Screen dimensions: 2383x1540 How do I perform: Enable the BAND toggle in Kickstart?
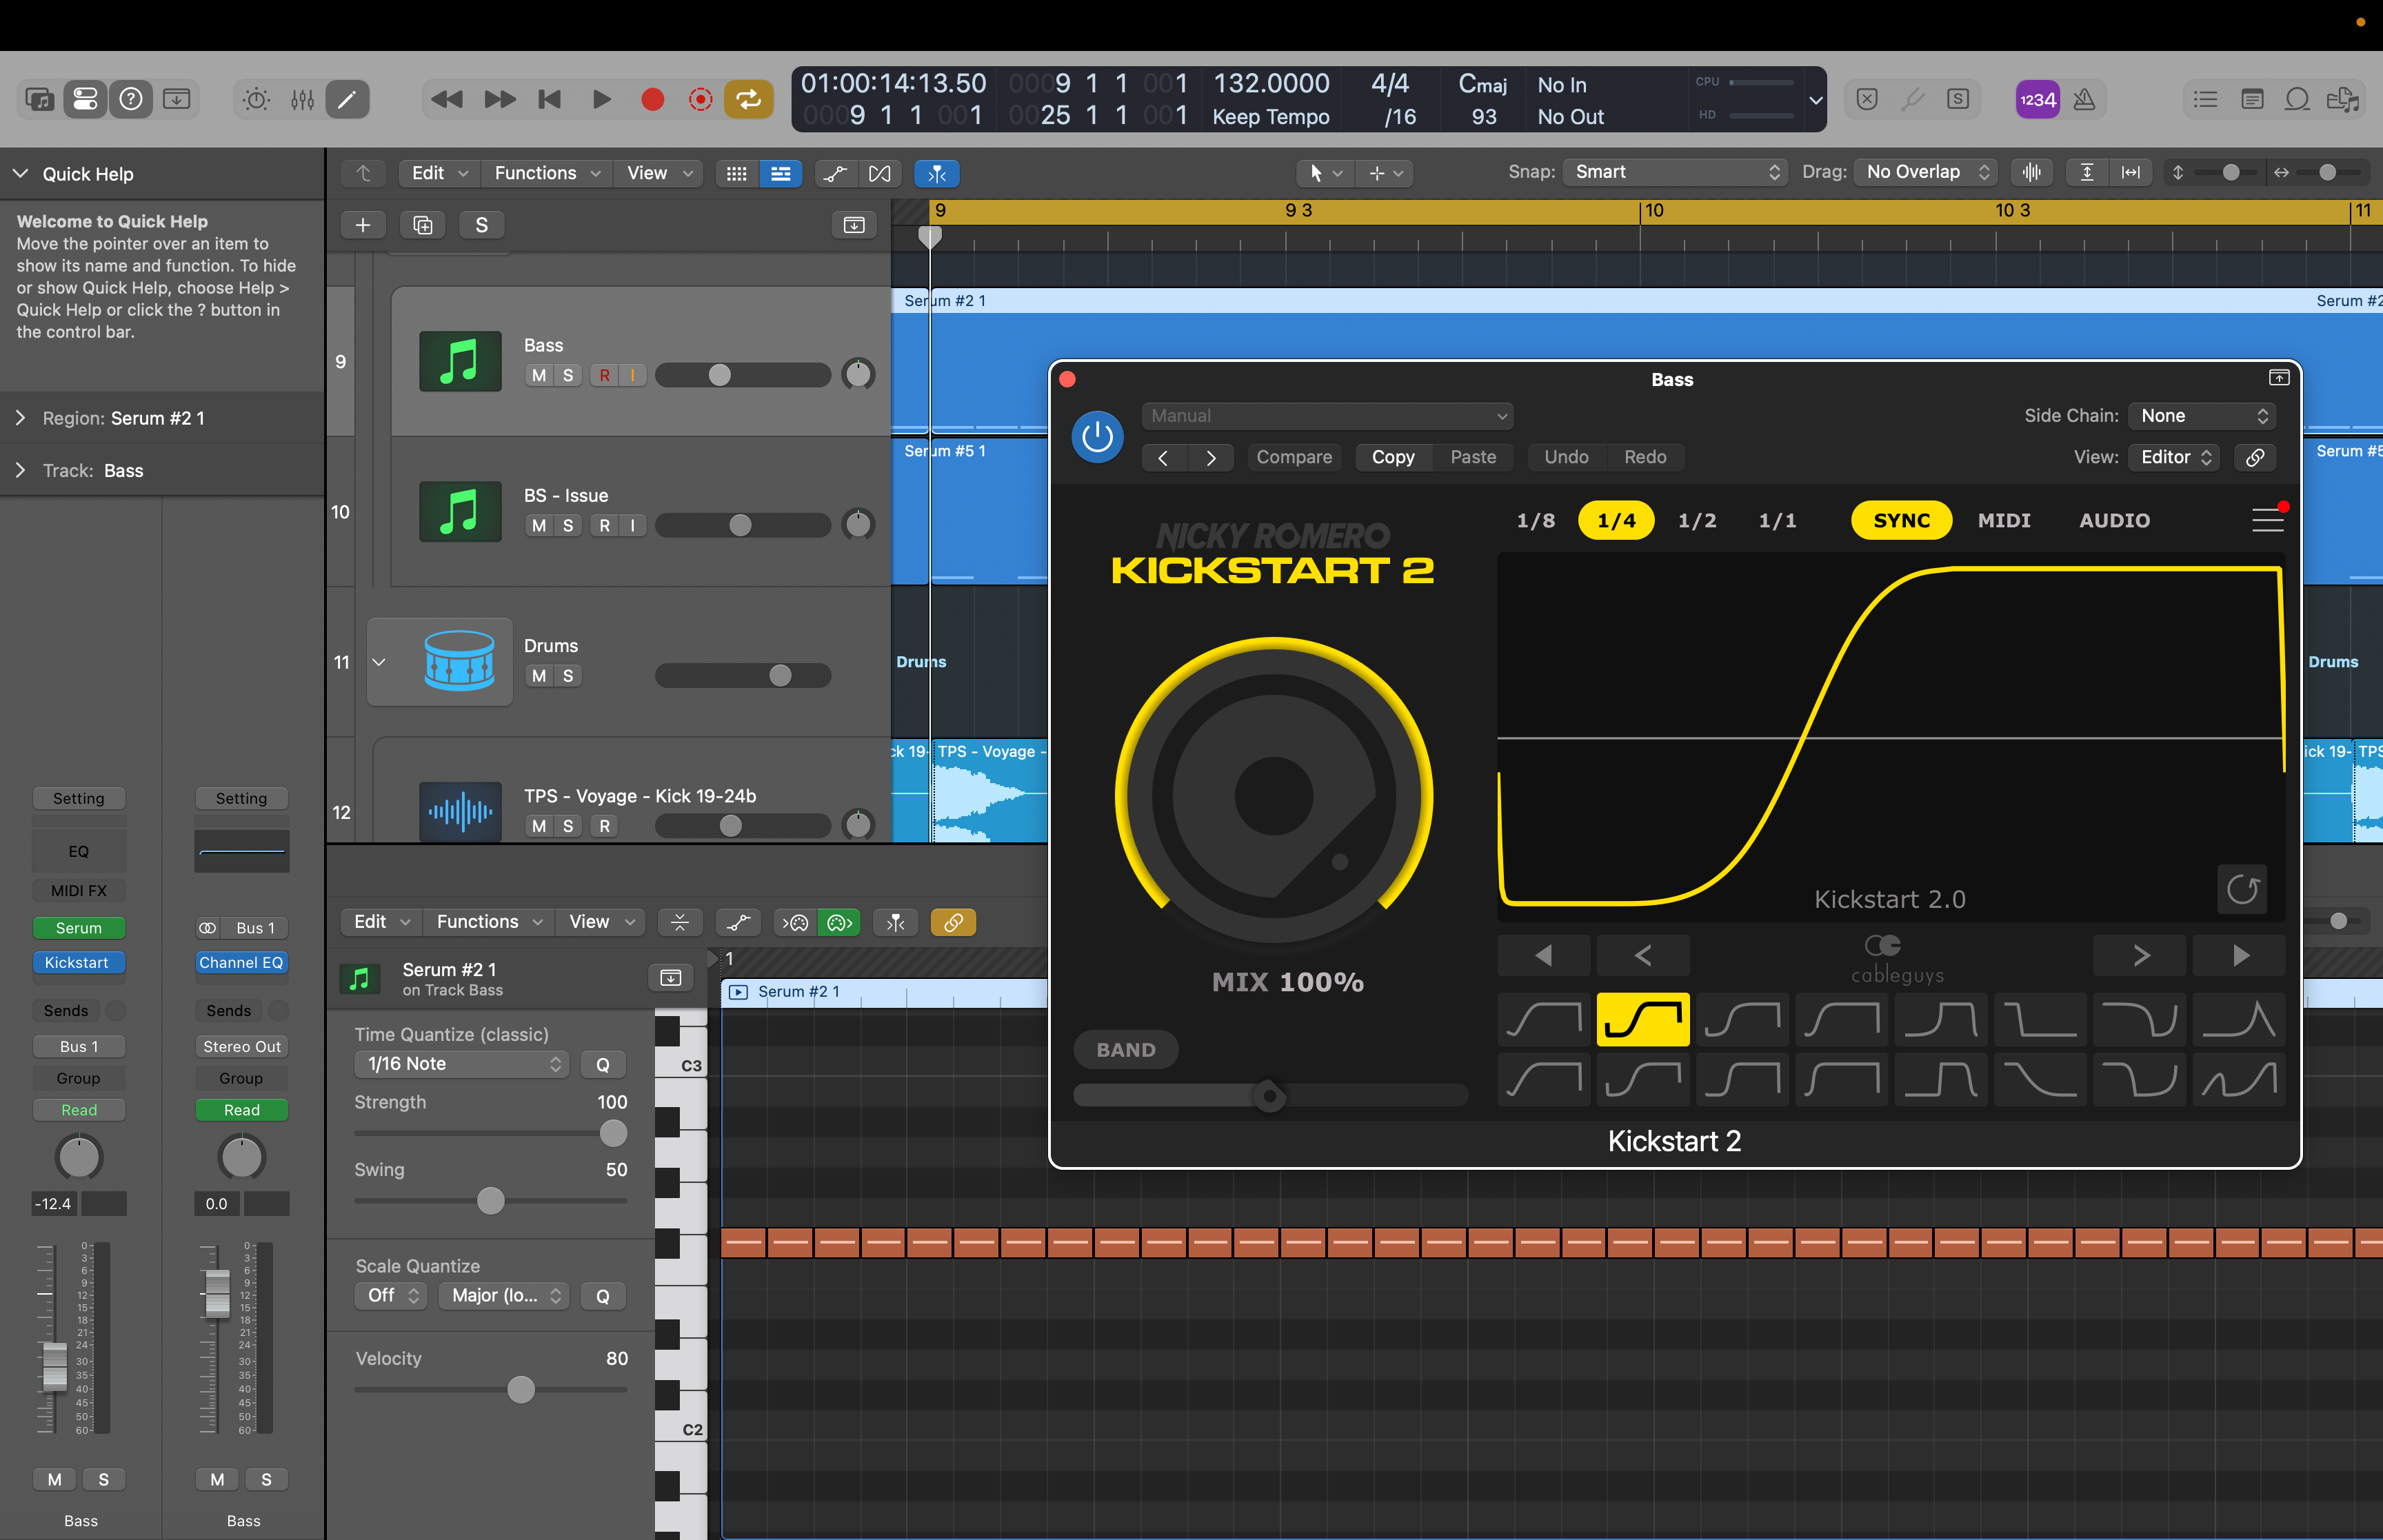[x=1125, y=1050]
